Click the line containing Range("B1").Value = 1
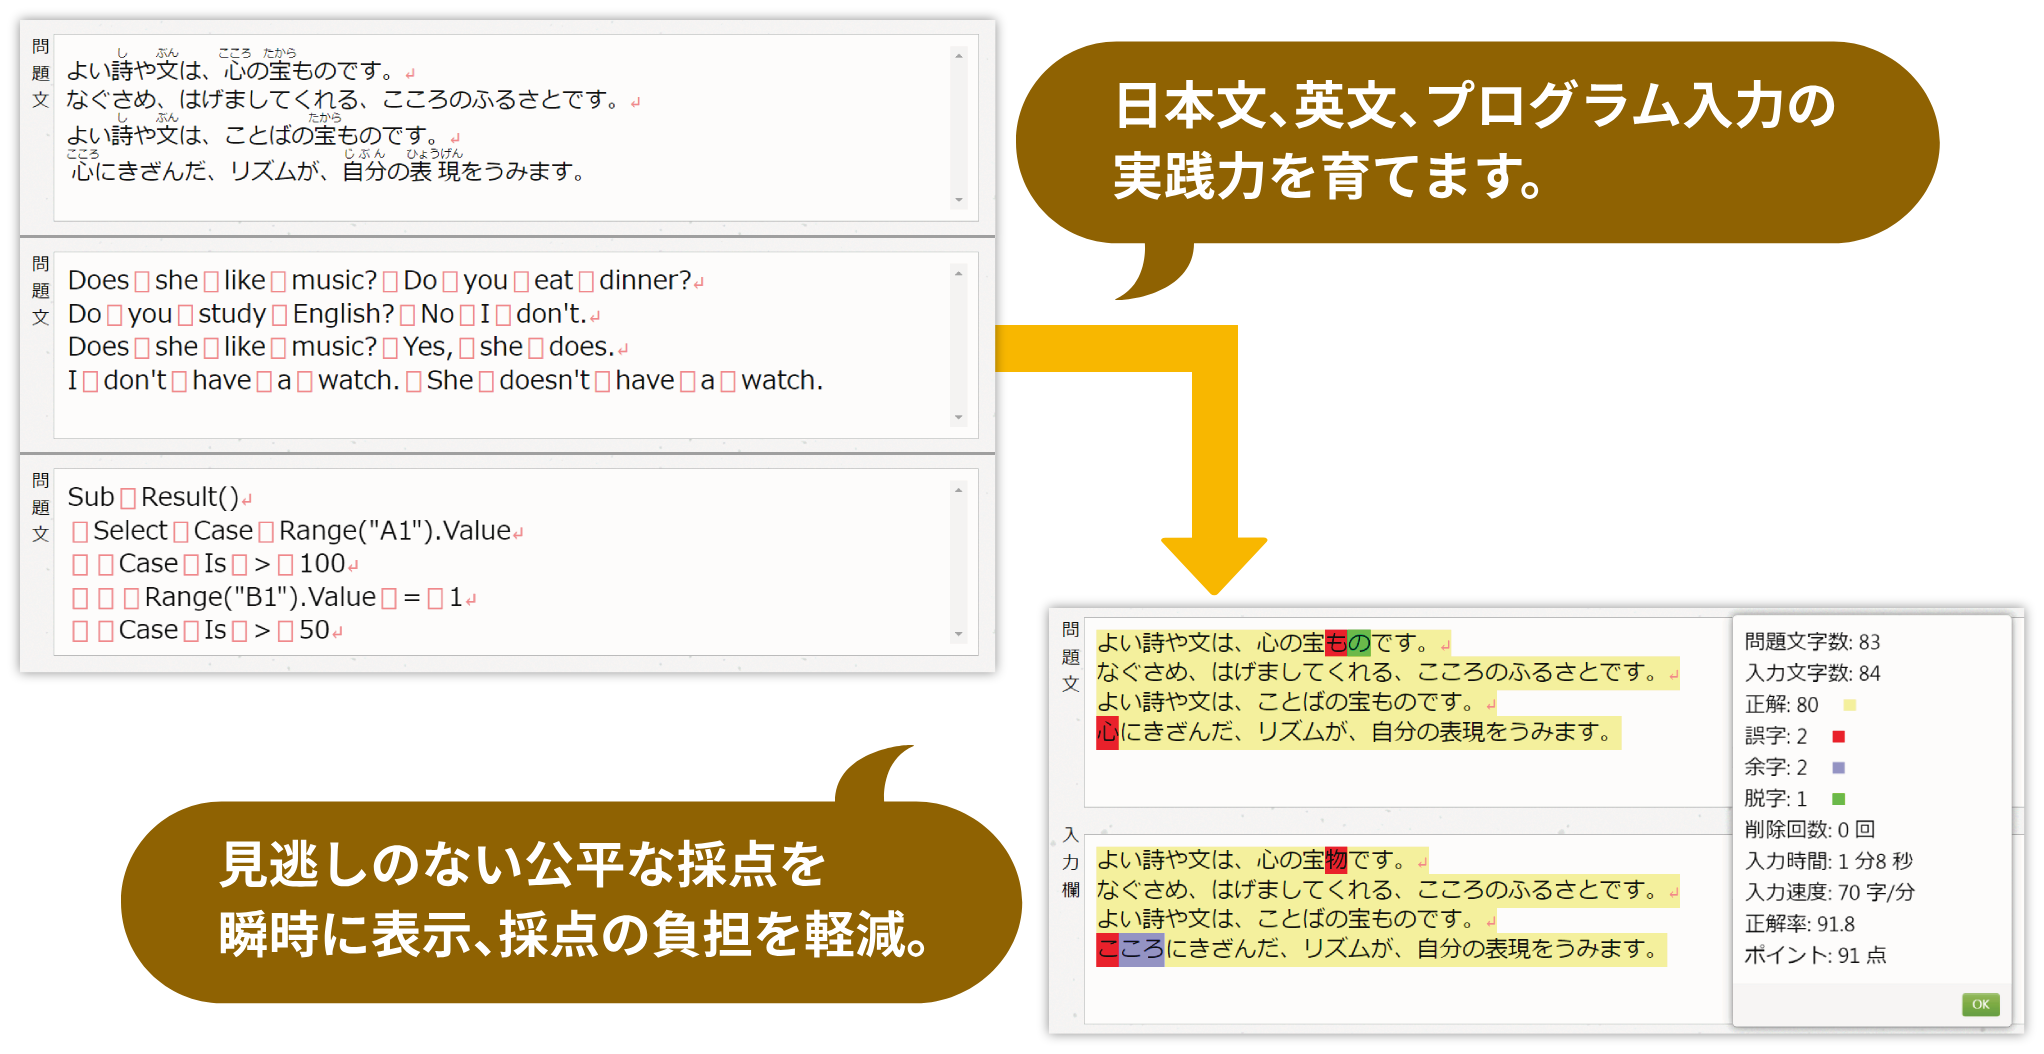2044x1054 pixels. pyautogui.click(x=273, y=598)
